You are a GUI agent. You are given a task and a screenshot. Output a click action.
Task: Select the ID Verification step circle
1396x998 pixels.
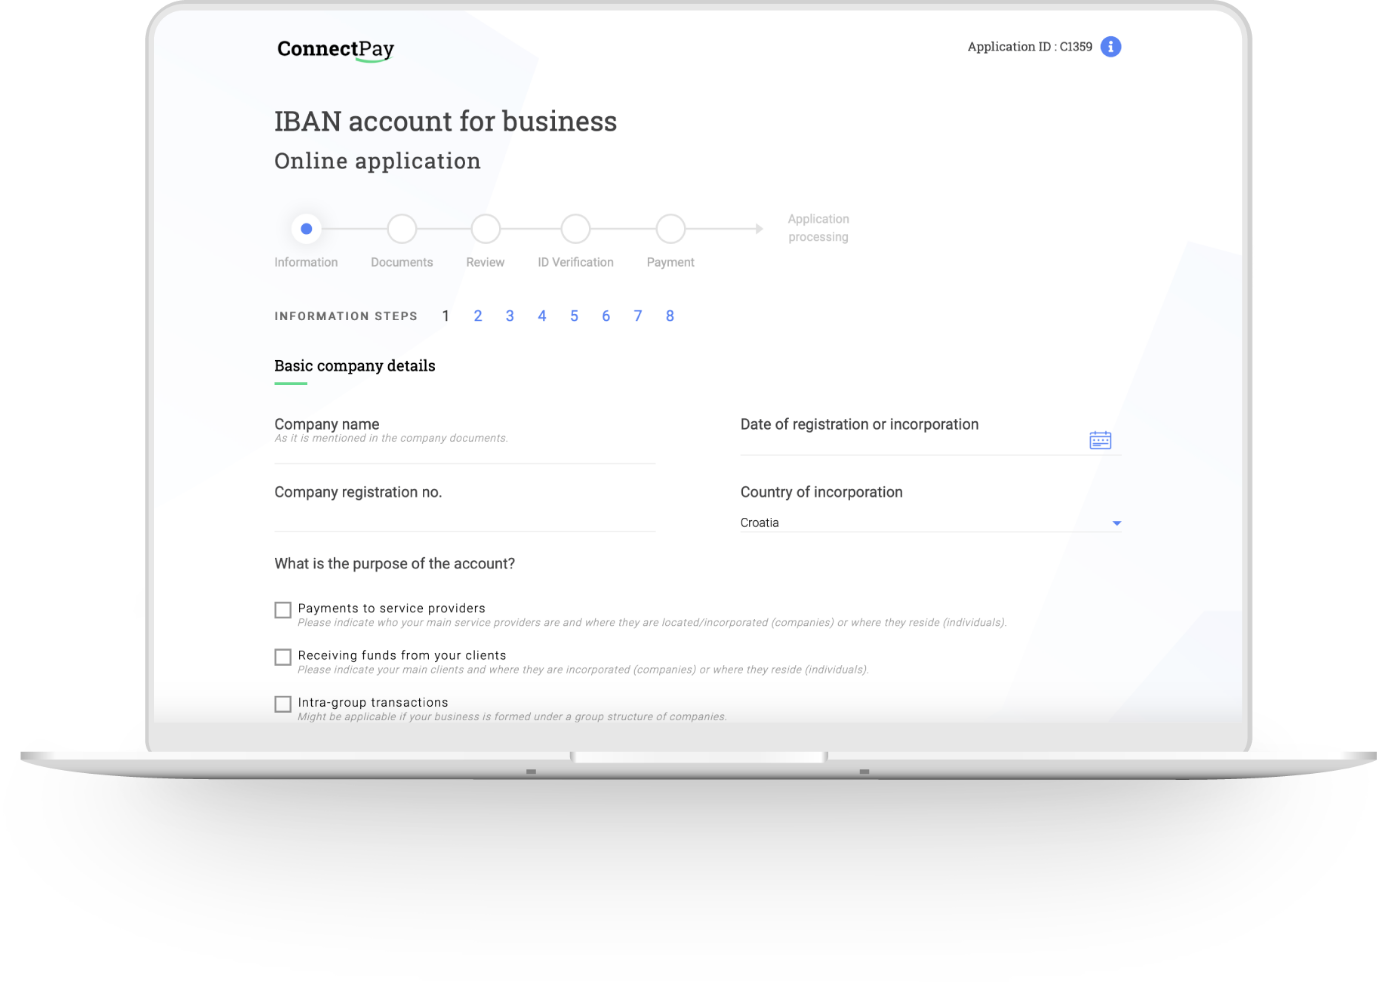[575, 229]
